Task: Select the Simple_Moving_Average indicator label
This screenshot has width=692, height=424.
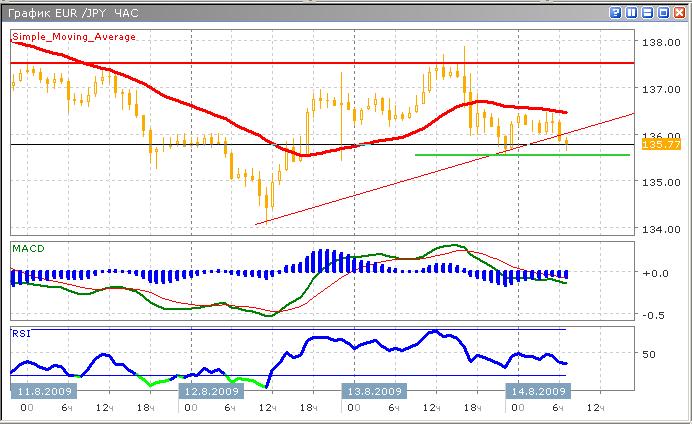Action: point(73,36)
